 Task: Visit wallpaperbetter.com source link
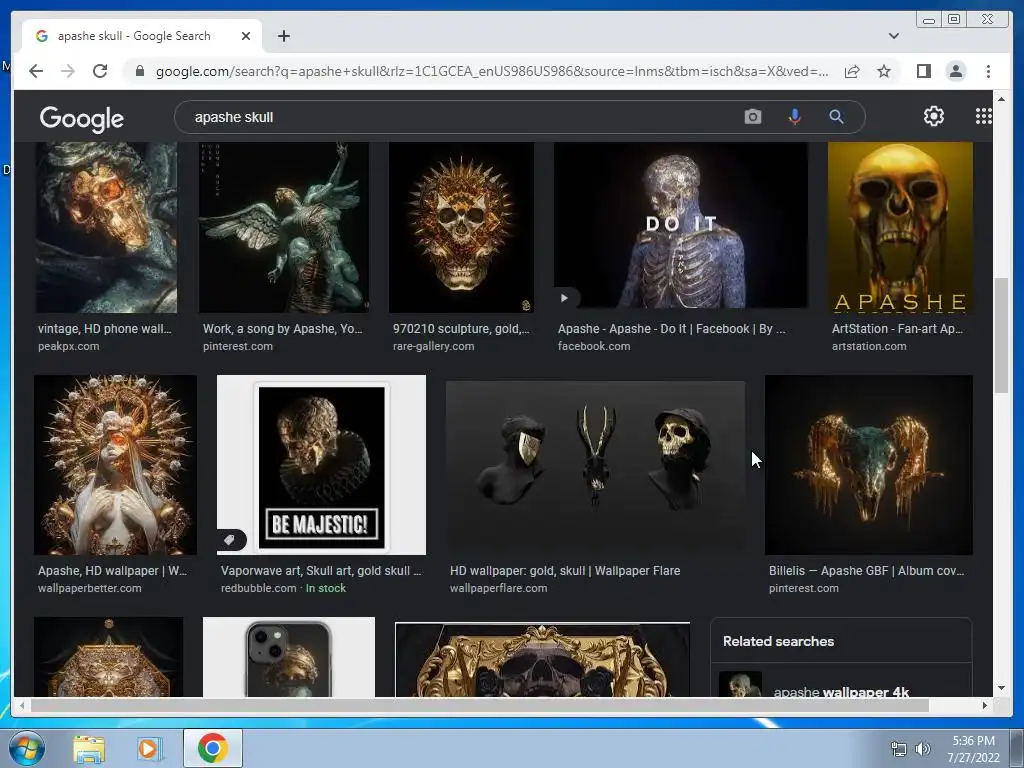coord(89,588)
